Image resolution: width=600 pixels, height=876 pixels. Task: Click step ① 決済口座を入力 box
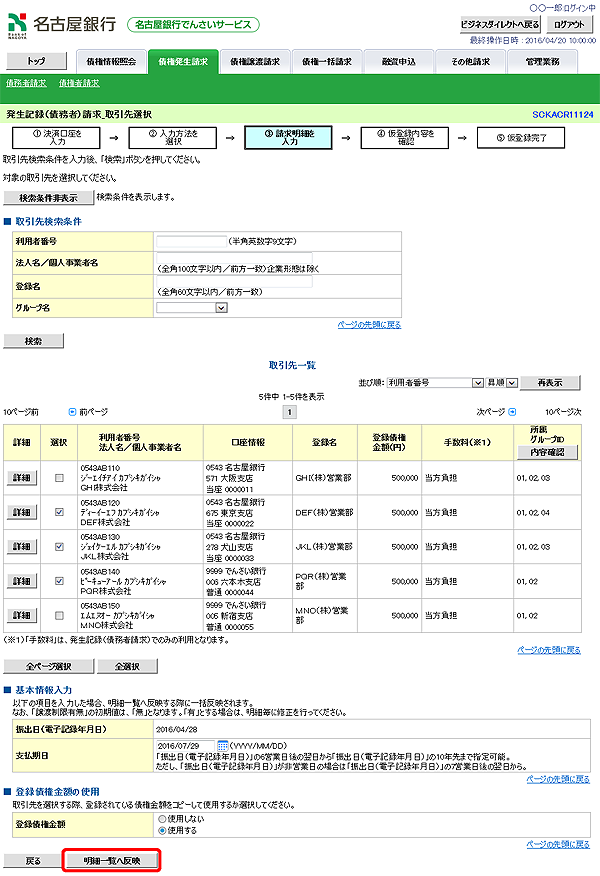[x=56, y=138]
